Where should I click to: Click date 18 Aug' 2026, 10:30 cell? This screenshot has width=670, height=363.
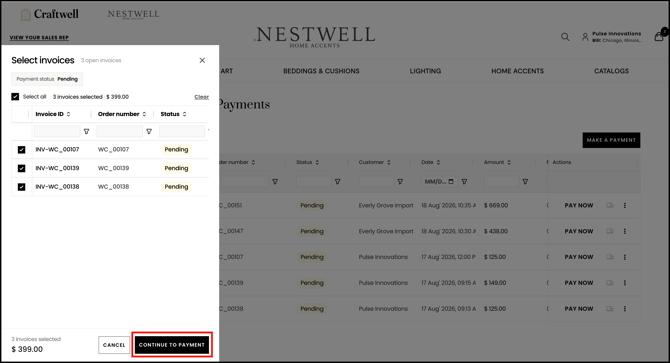449,231
